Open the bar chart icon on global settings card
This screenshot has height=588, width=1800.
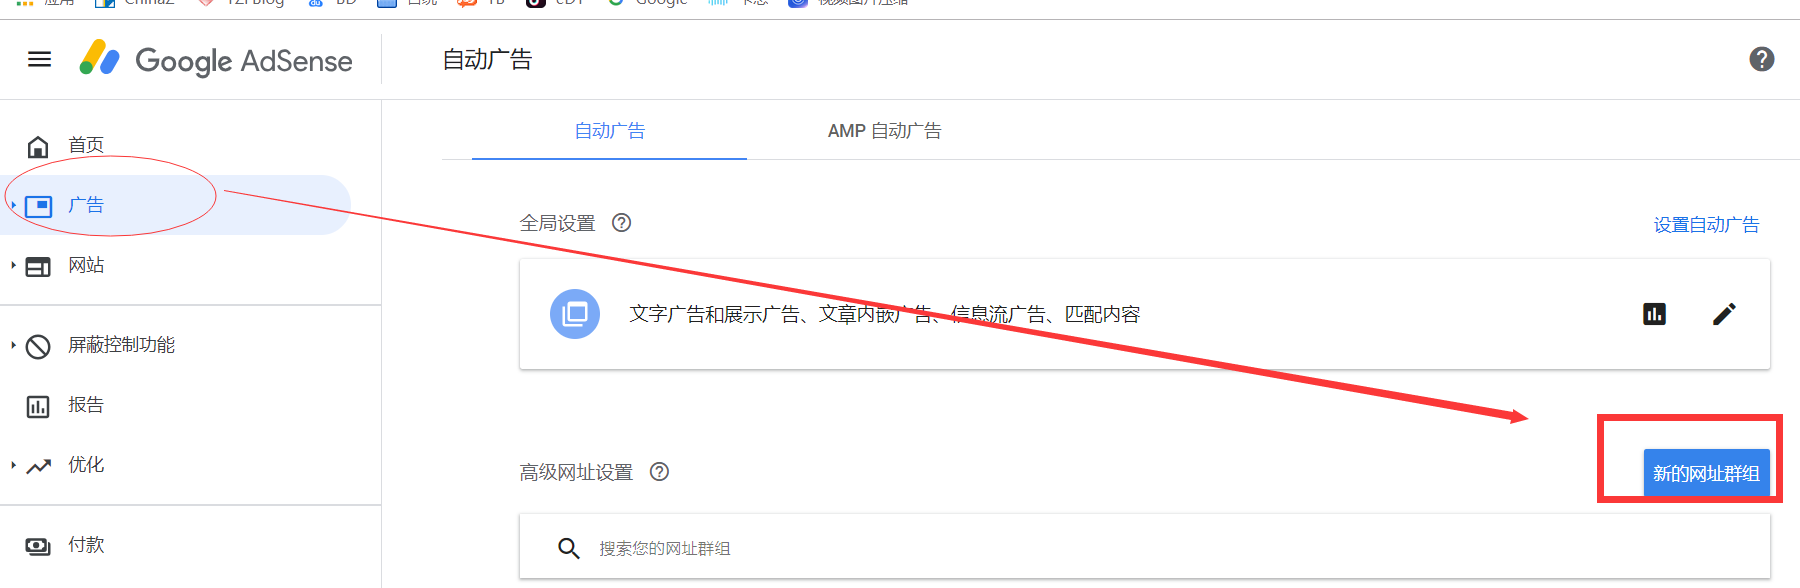point(1654,314)
